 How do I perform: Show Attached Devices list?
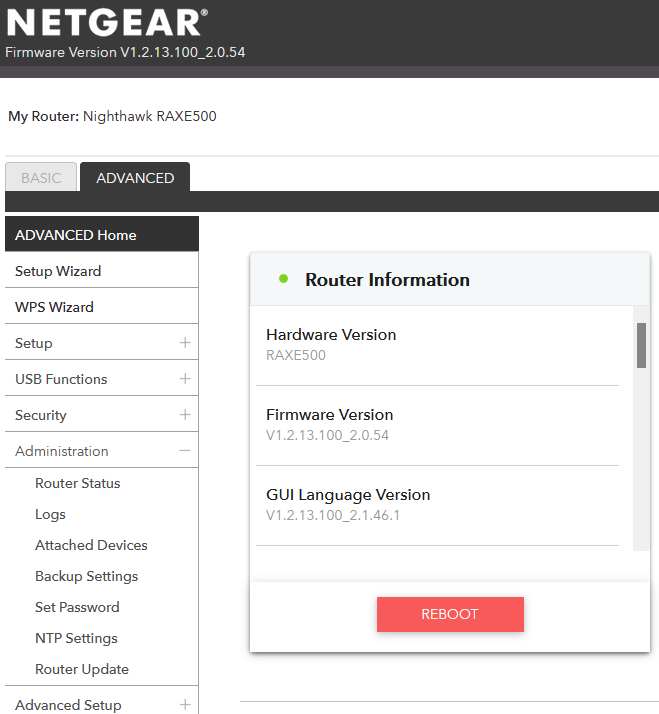(x=91, y=545)
